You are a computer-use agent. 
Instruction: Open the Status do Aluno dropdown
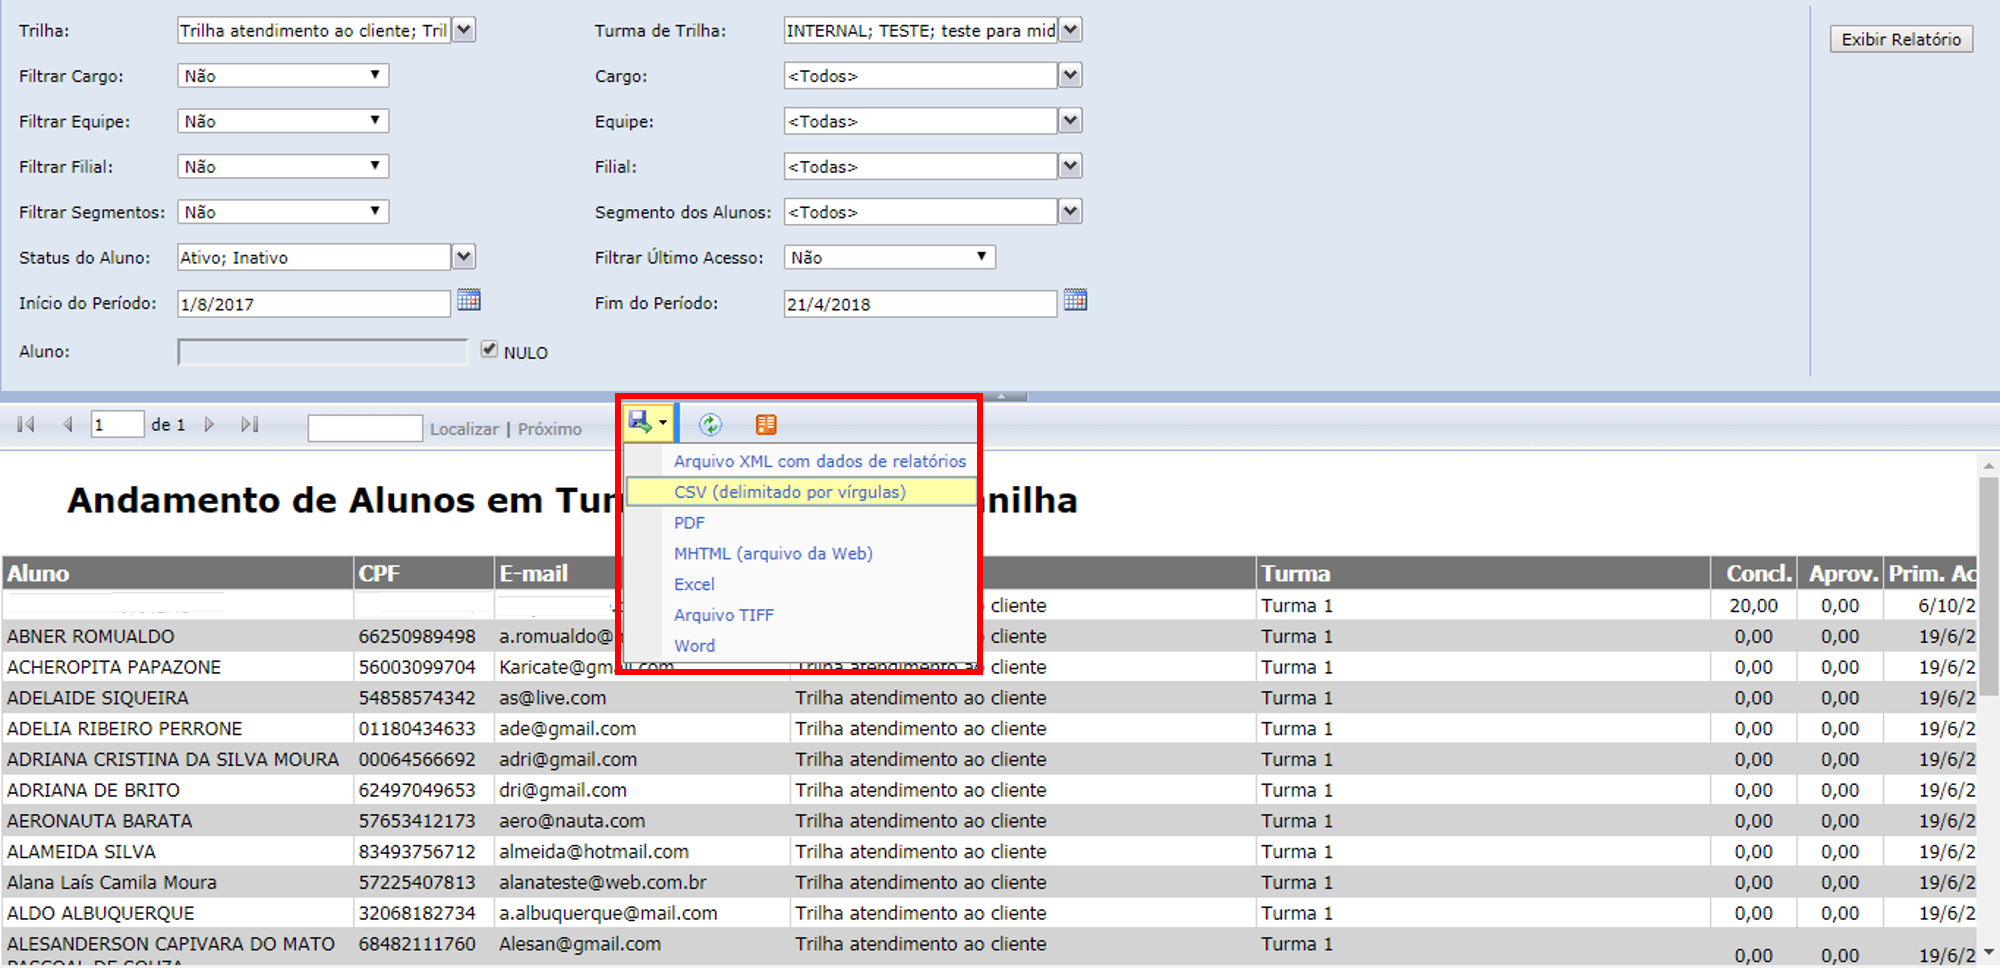click(x=463, y=257)
